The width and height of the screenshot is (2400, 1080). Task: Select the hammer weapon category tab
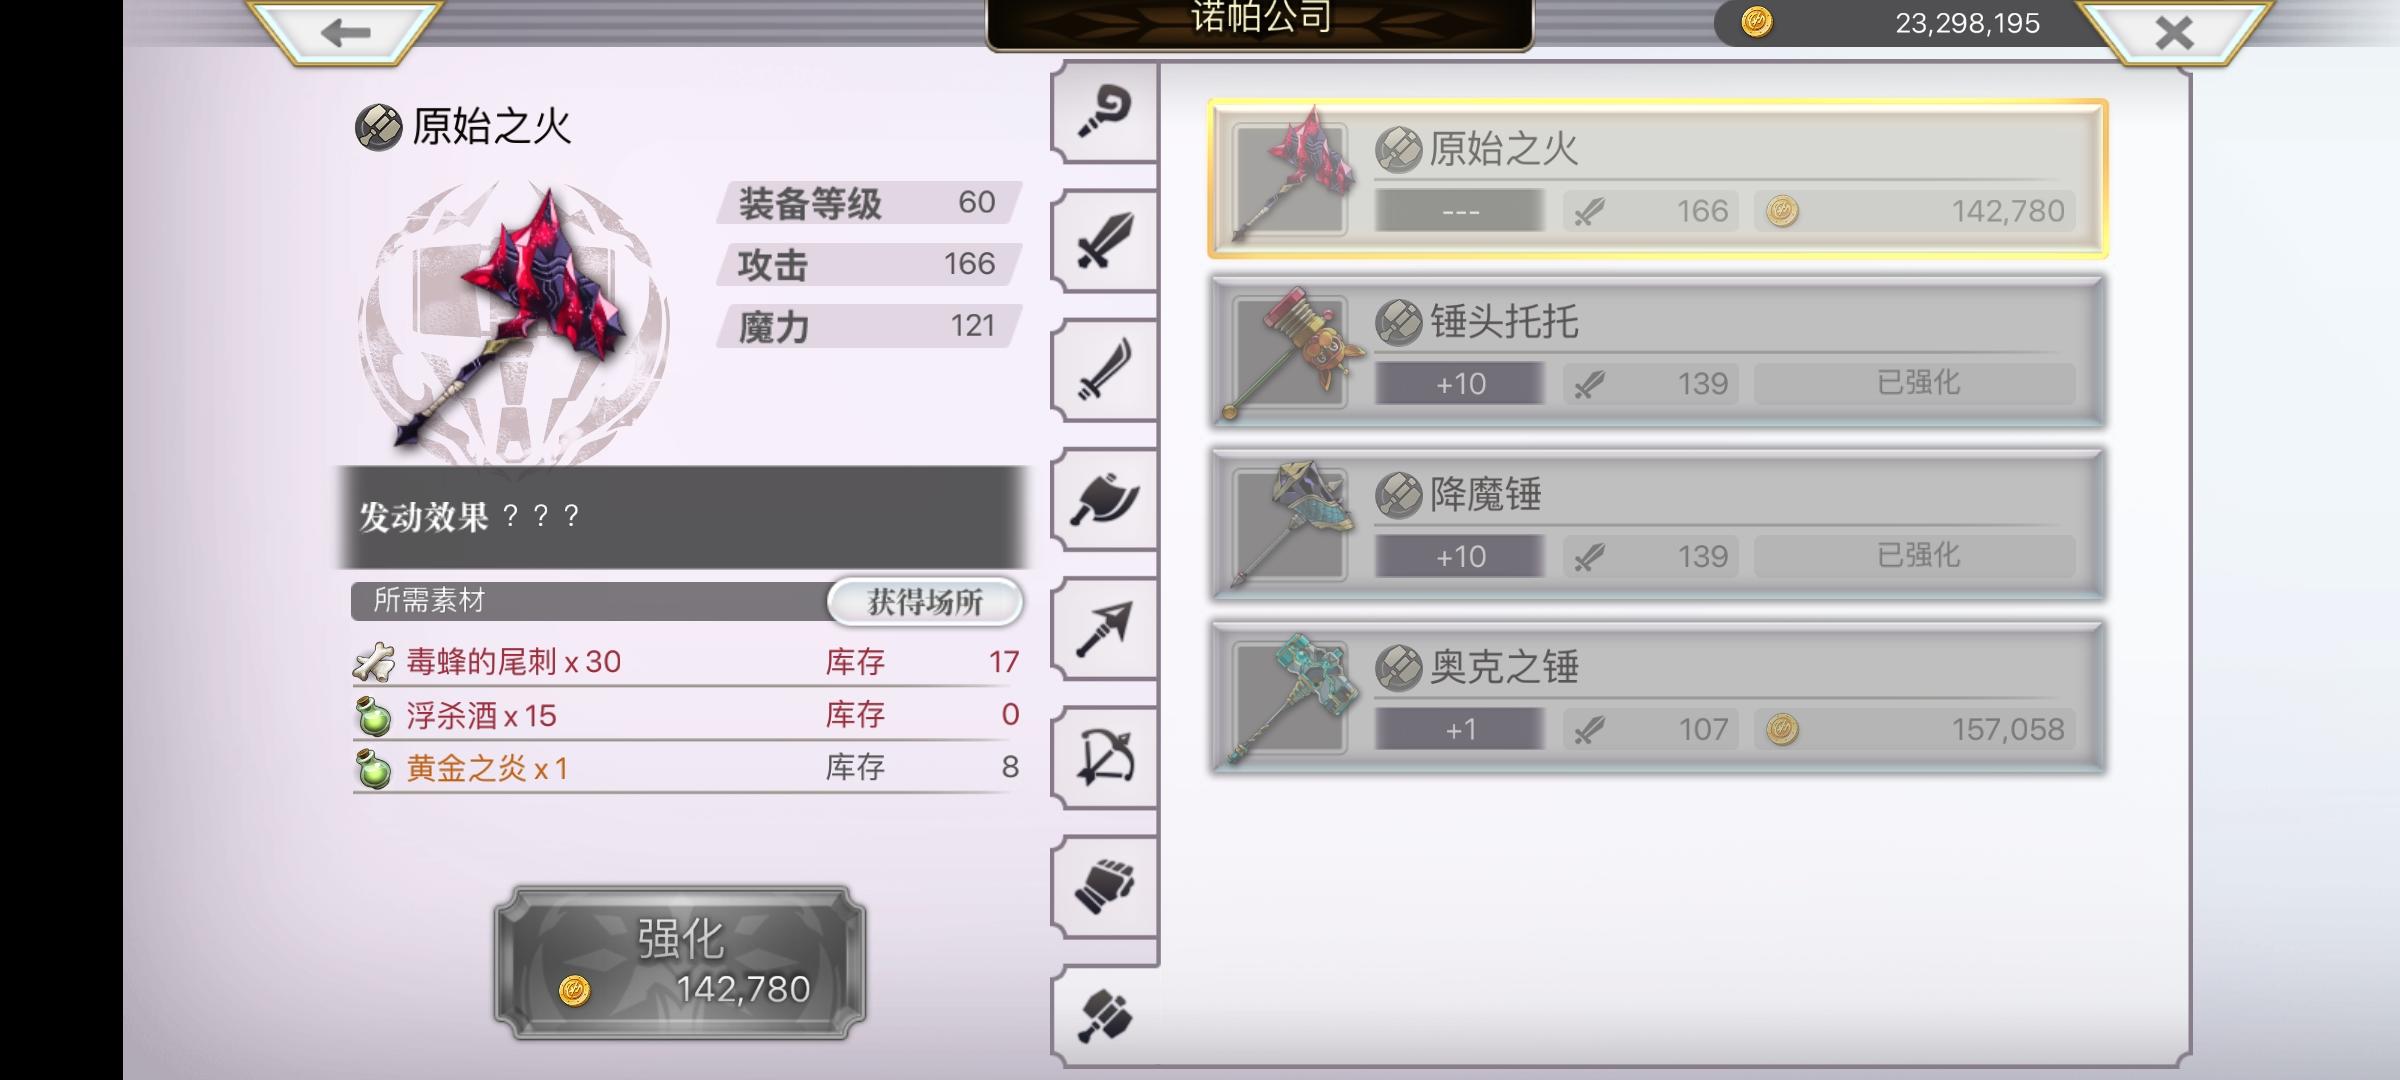(x=1105, y=1017)
